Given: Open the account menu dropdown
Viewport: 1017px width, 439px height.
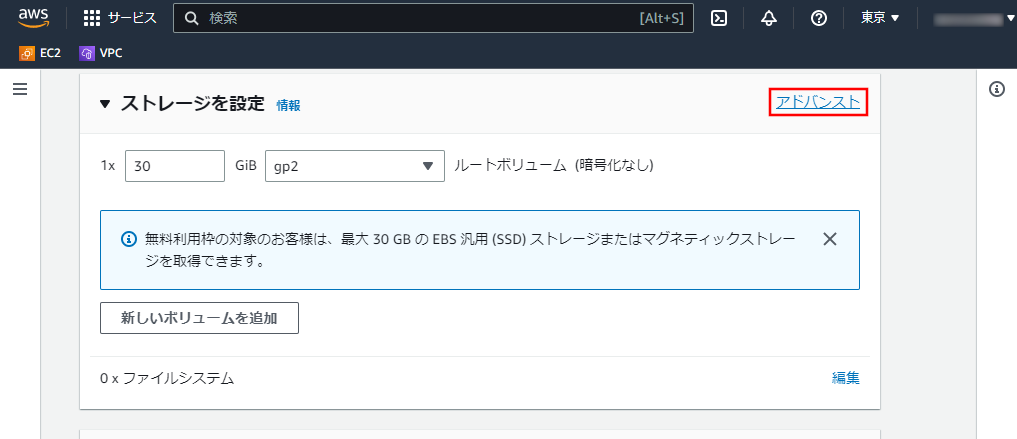Looking at the screenshot, I should [973, 19].
